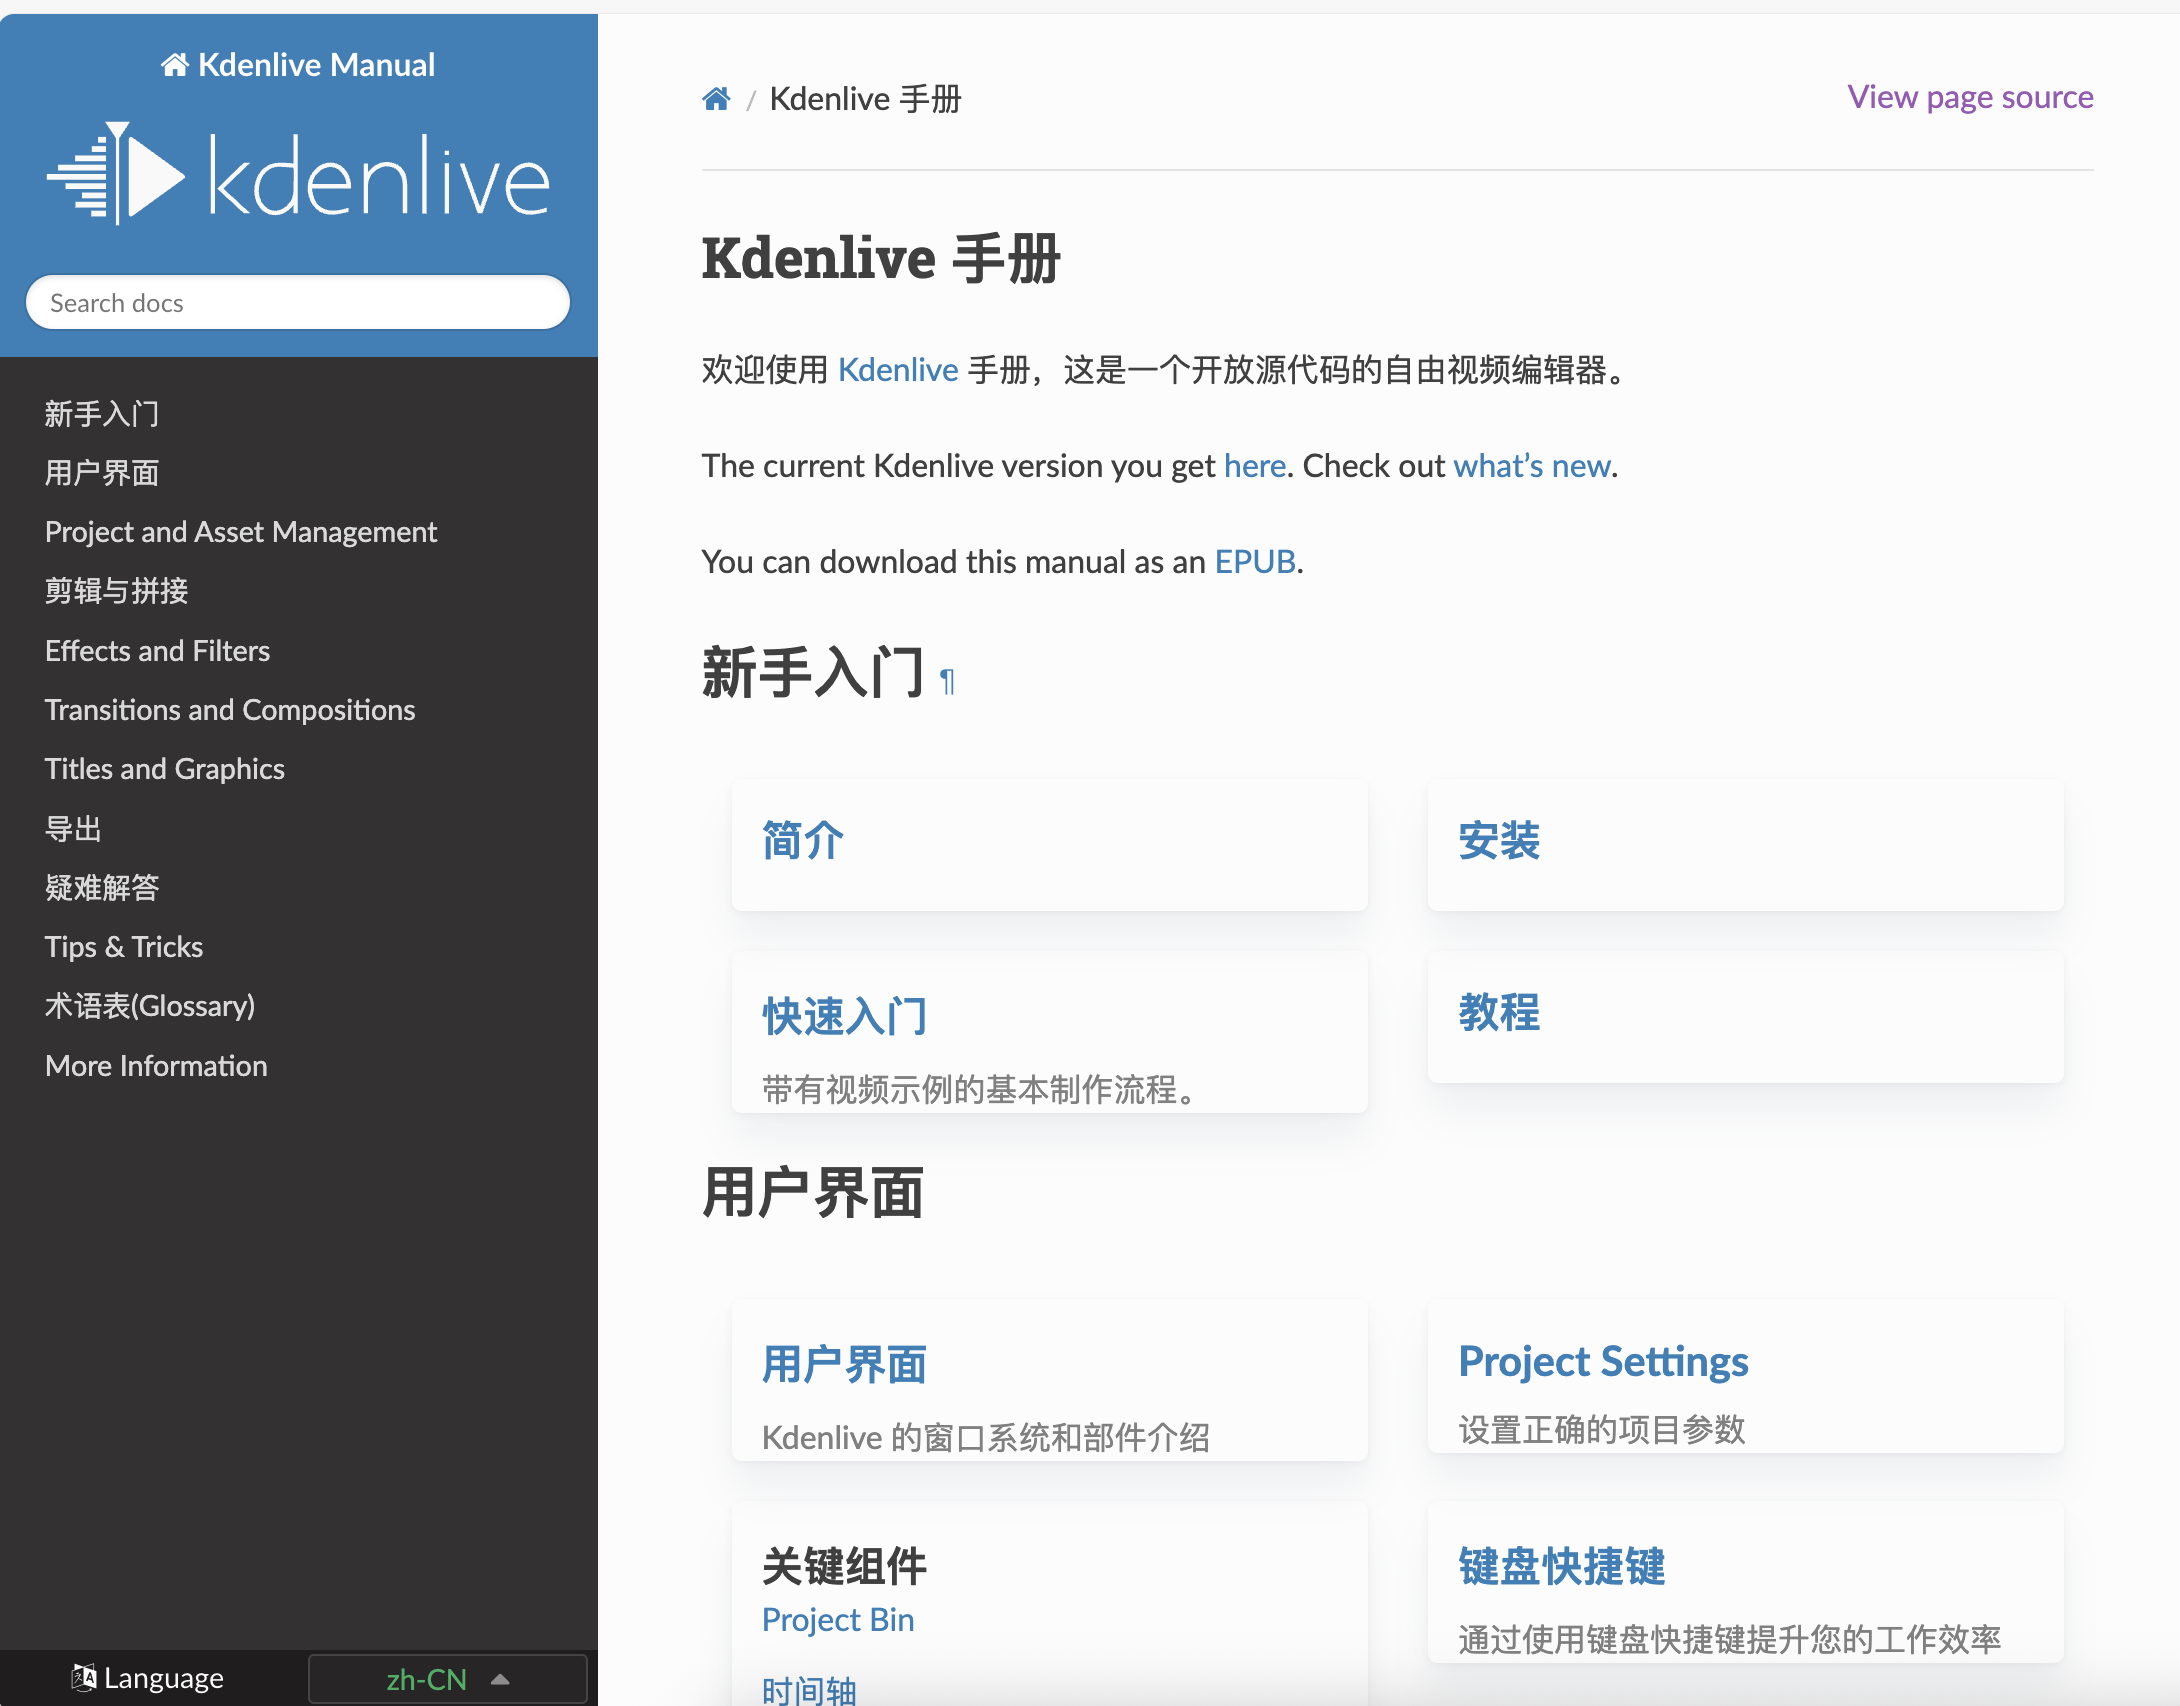Screen dimensions: 2180x1706
Task: Click the what's new link
Action: pyautogui.click(x=1532, y=466)
